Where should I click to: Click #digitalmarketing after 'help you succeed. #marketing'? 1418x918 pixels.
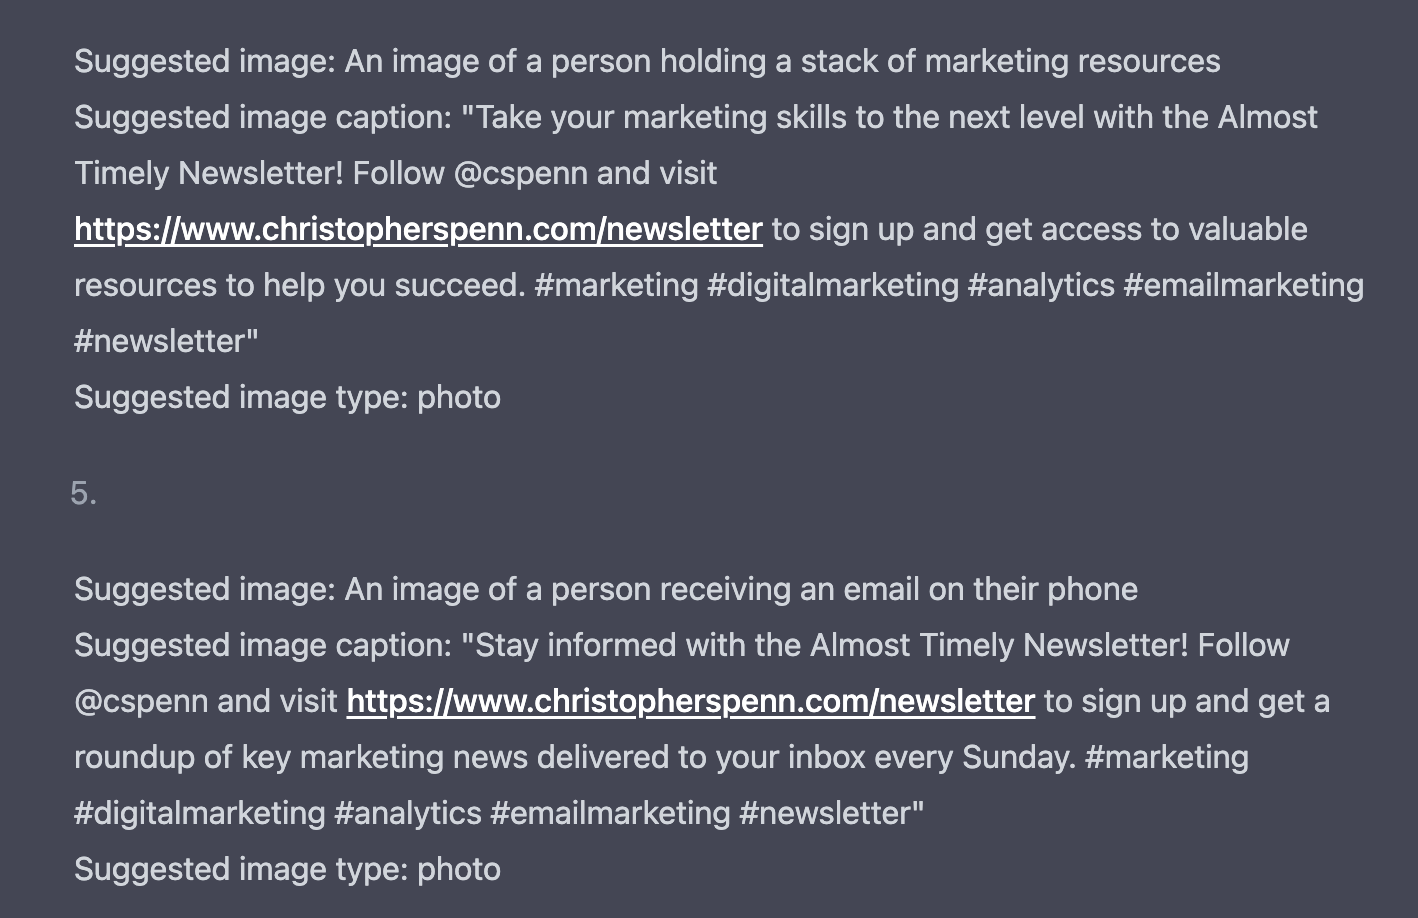click(x=833, y=286)
